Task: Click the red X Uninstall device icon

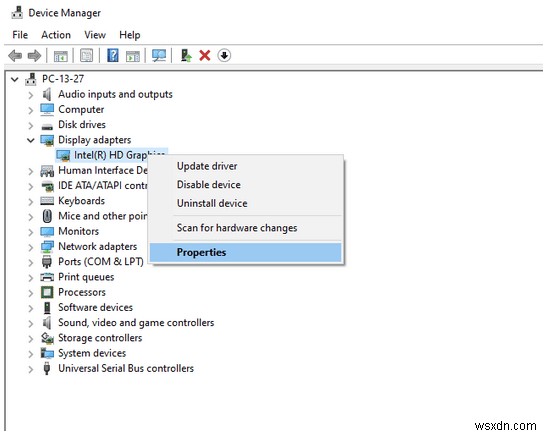Action: point(205,56)
